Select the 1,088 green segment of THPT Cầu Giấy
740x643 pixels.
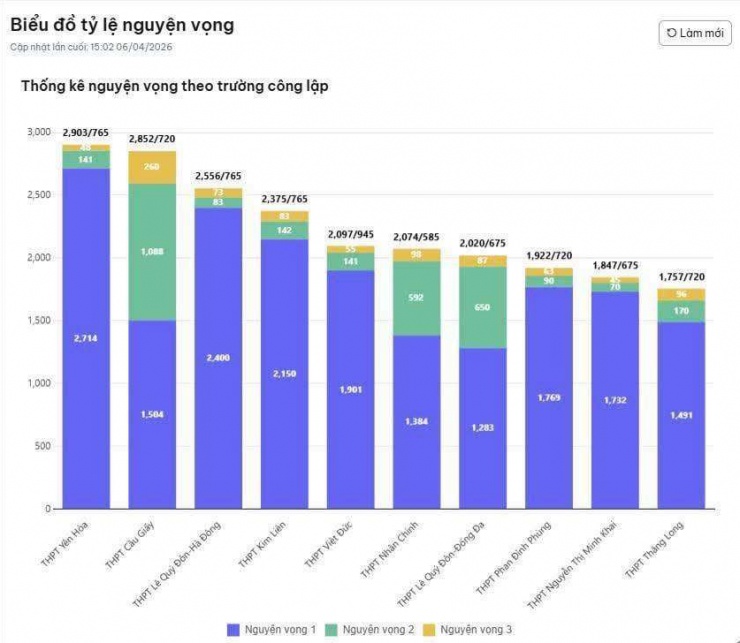pyautogui.click(x=151, y=252)
